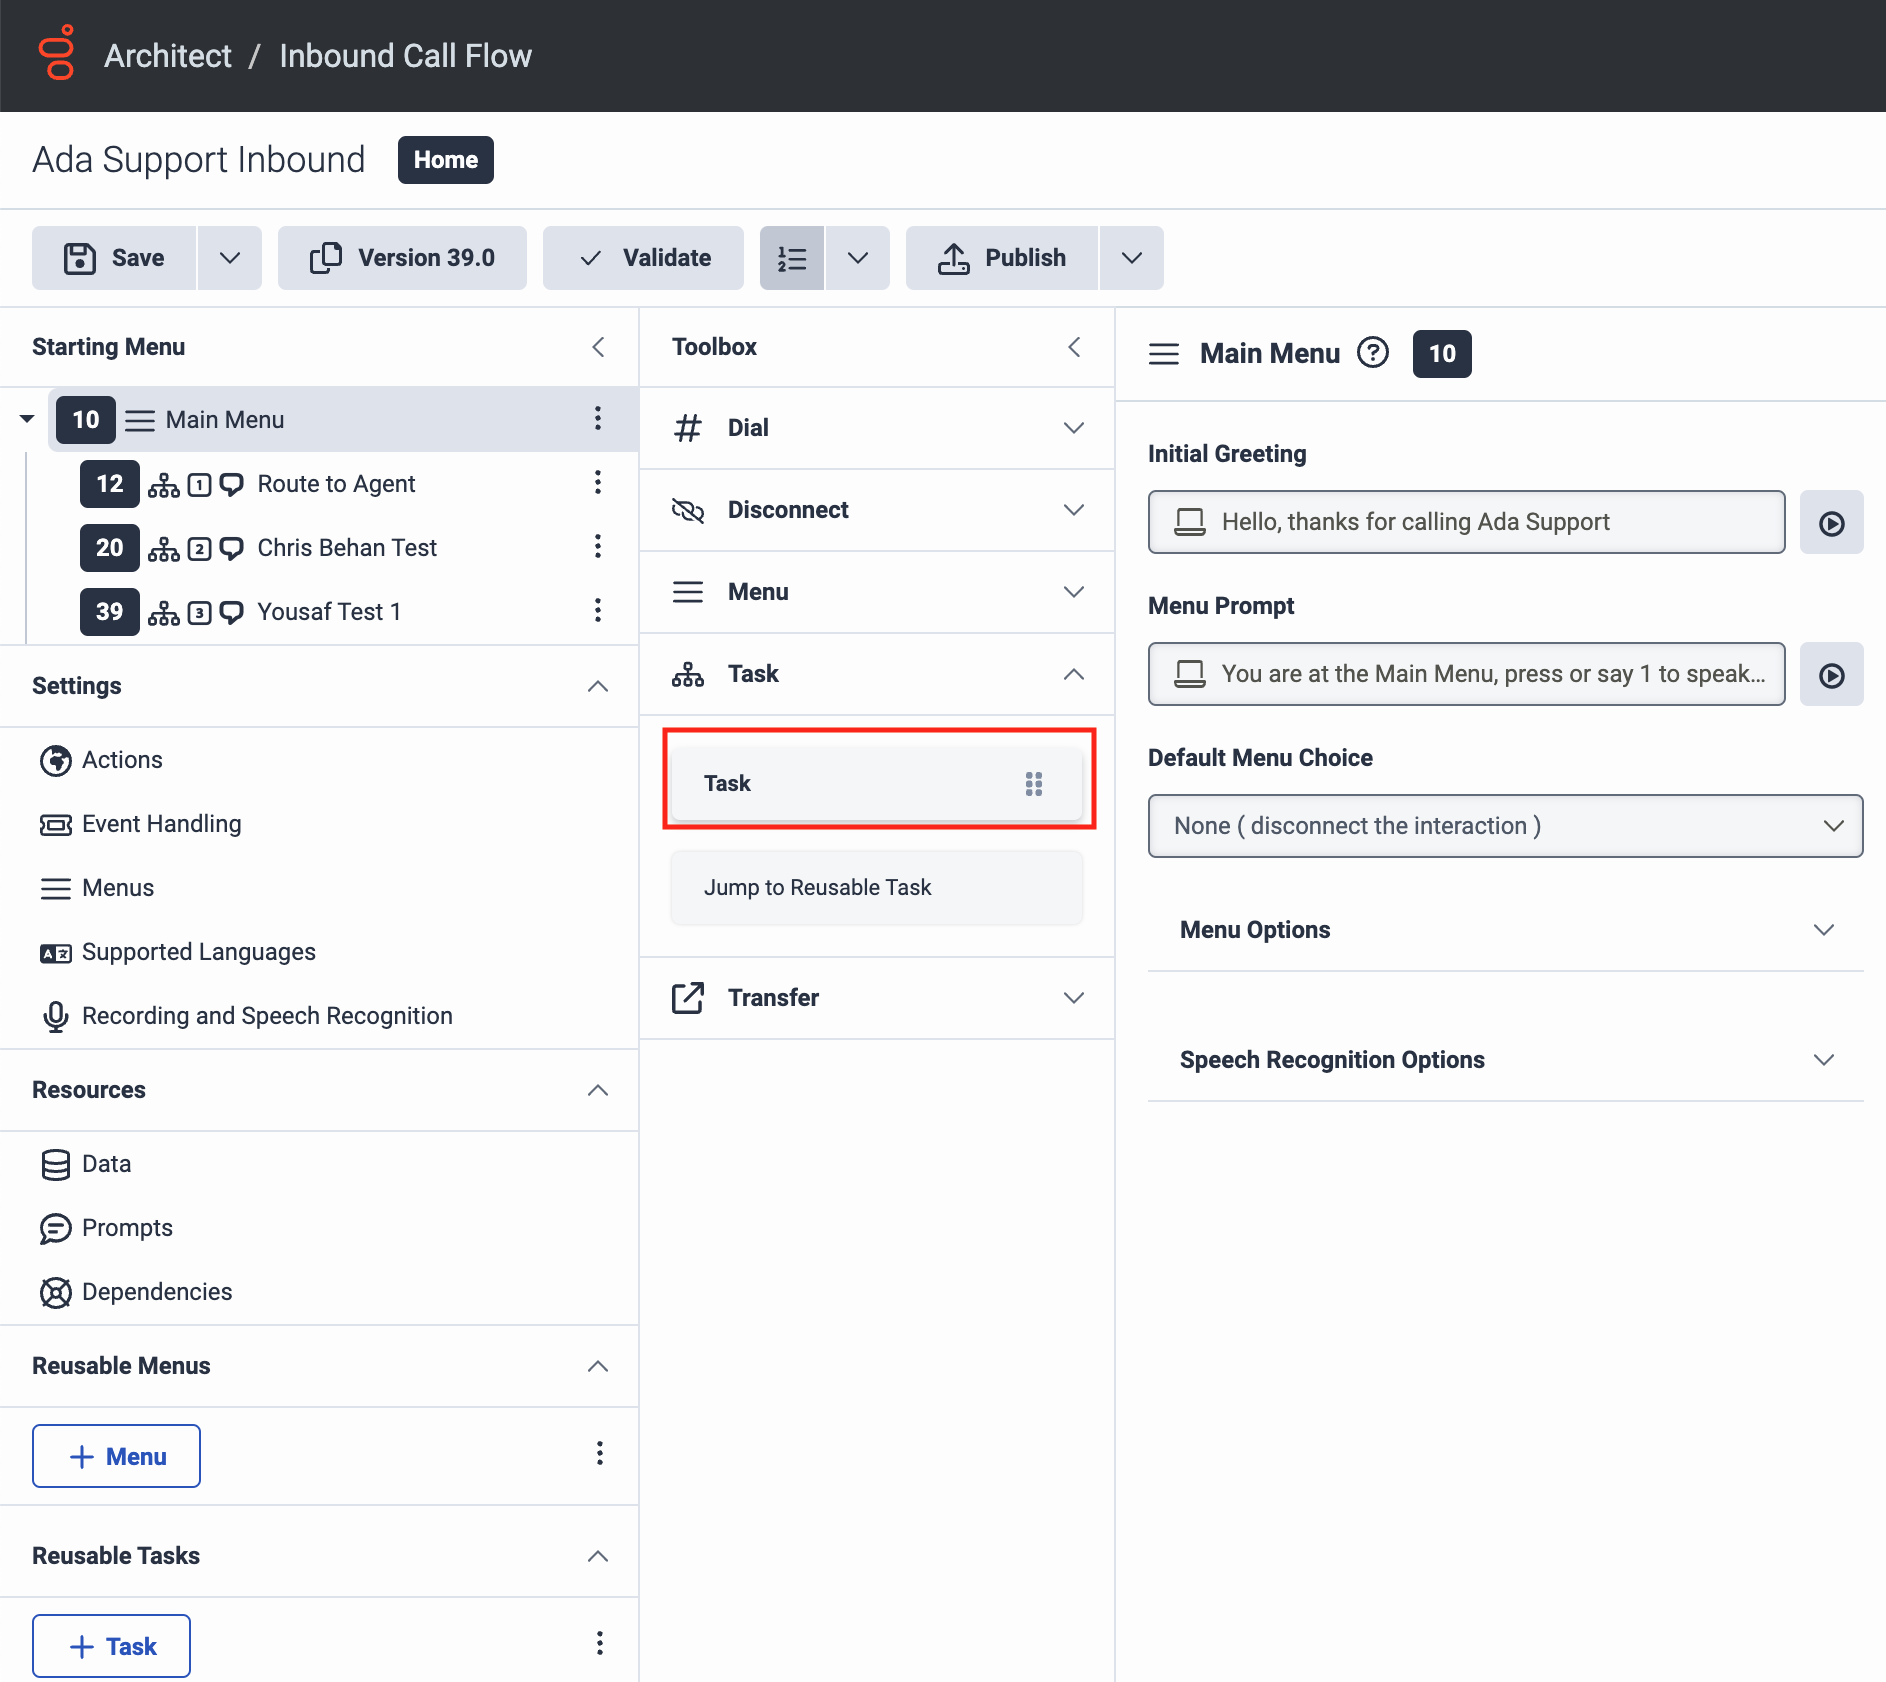Open the numbered list view icon
The image size is (1886, 1682).
pyautogui.click(x=792, y=258)
